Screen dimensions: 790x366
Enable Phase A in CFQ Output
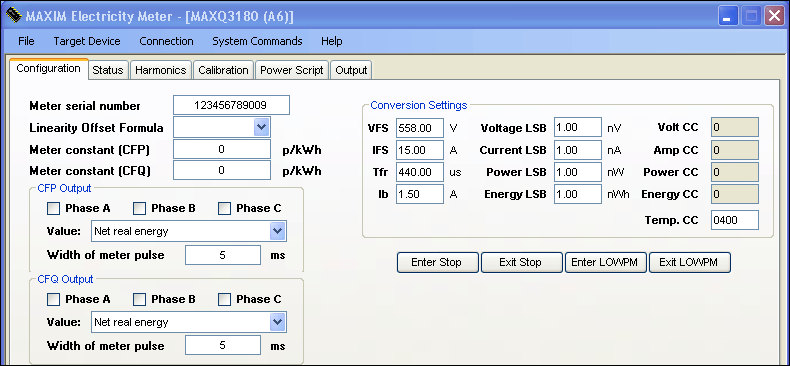53,299
